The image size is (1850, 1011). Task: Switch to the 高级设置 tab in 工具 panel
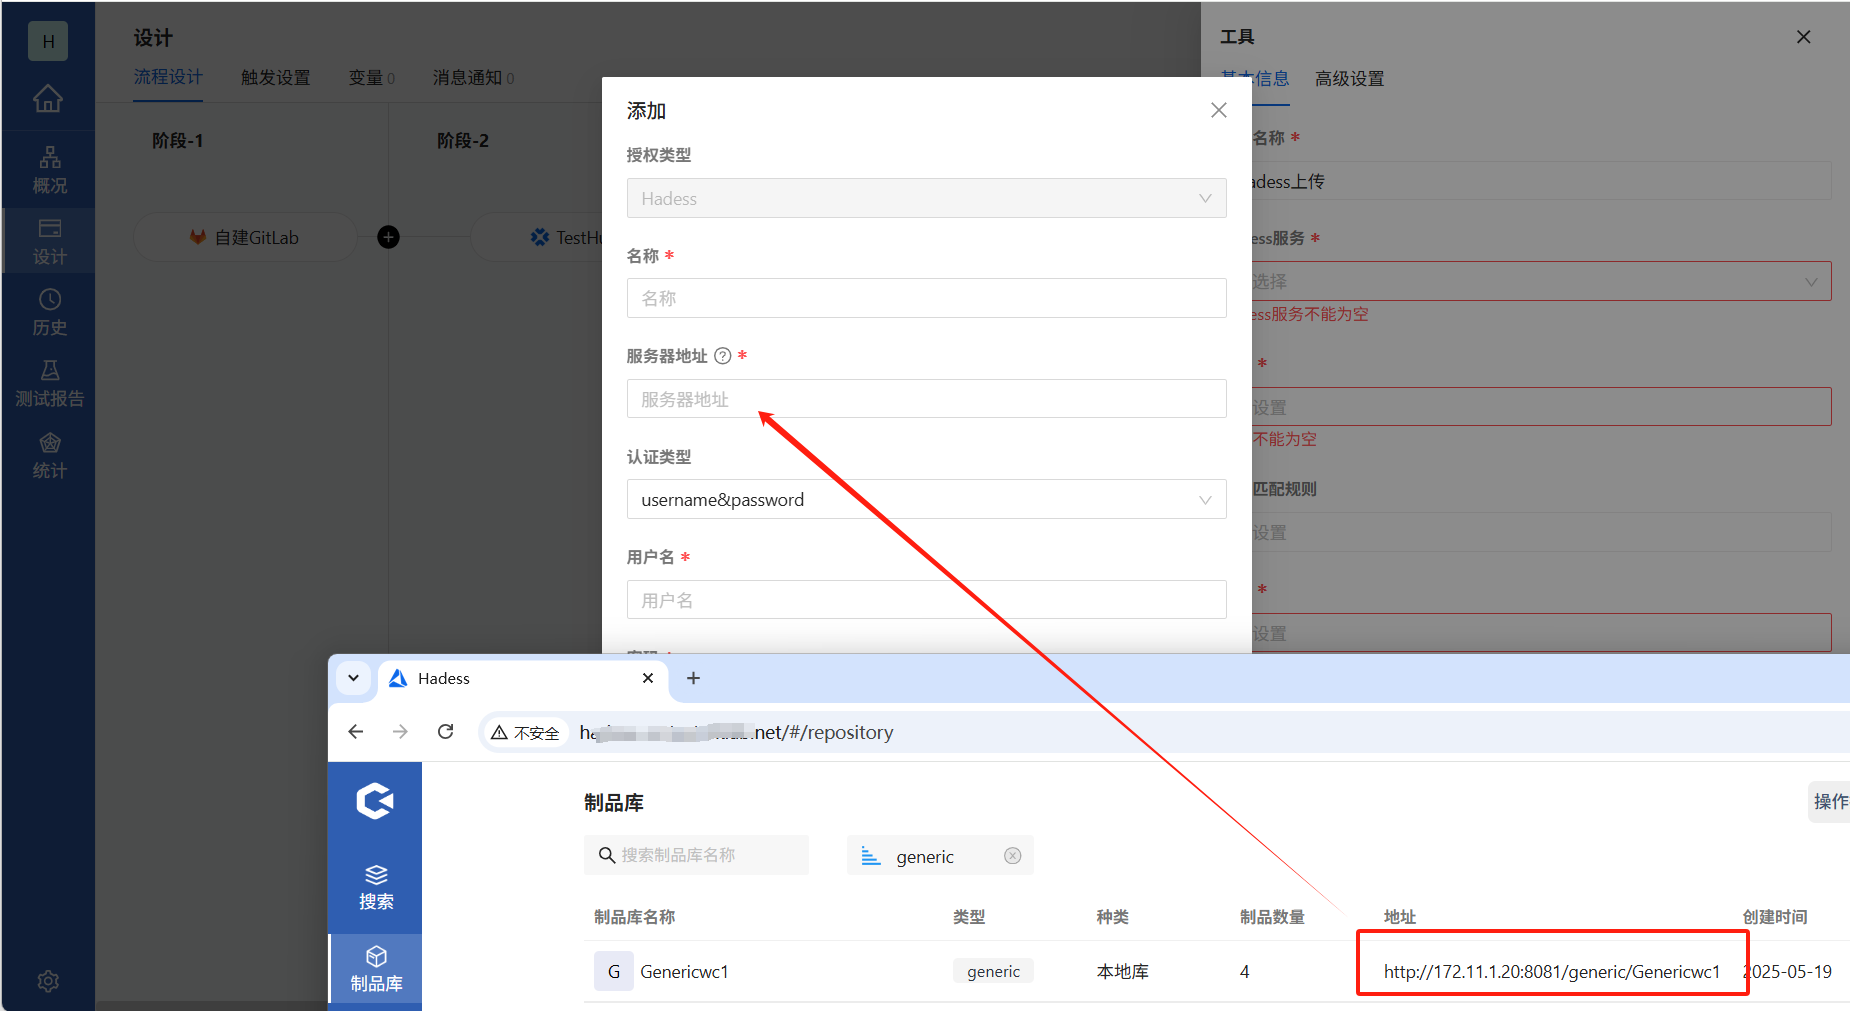pyautogui.click(x=1349, y=79)
